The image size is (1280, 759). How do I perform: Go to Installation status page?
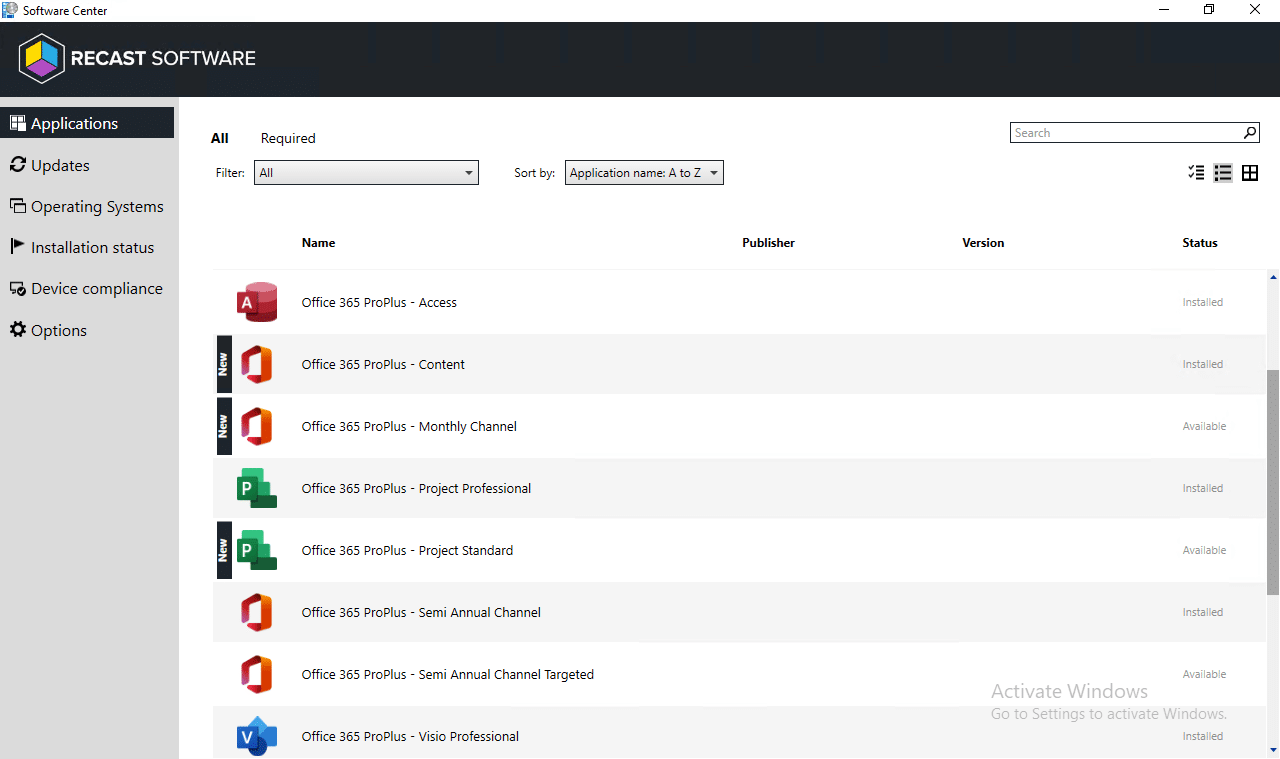[92, 247]
